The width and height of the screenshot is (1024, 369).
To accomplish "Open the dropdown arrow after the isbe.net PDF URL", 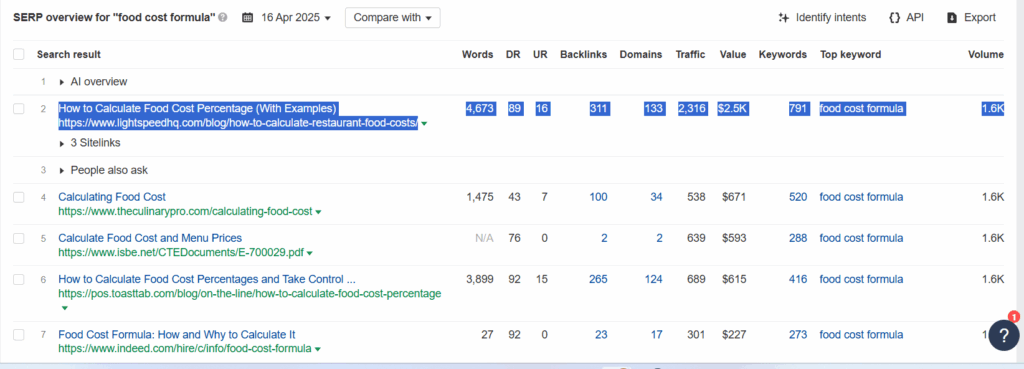I will coord(310,253).
